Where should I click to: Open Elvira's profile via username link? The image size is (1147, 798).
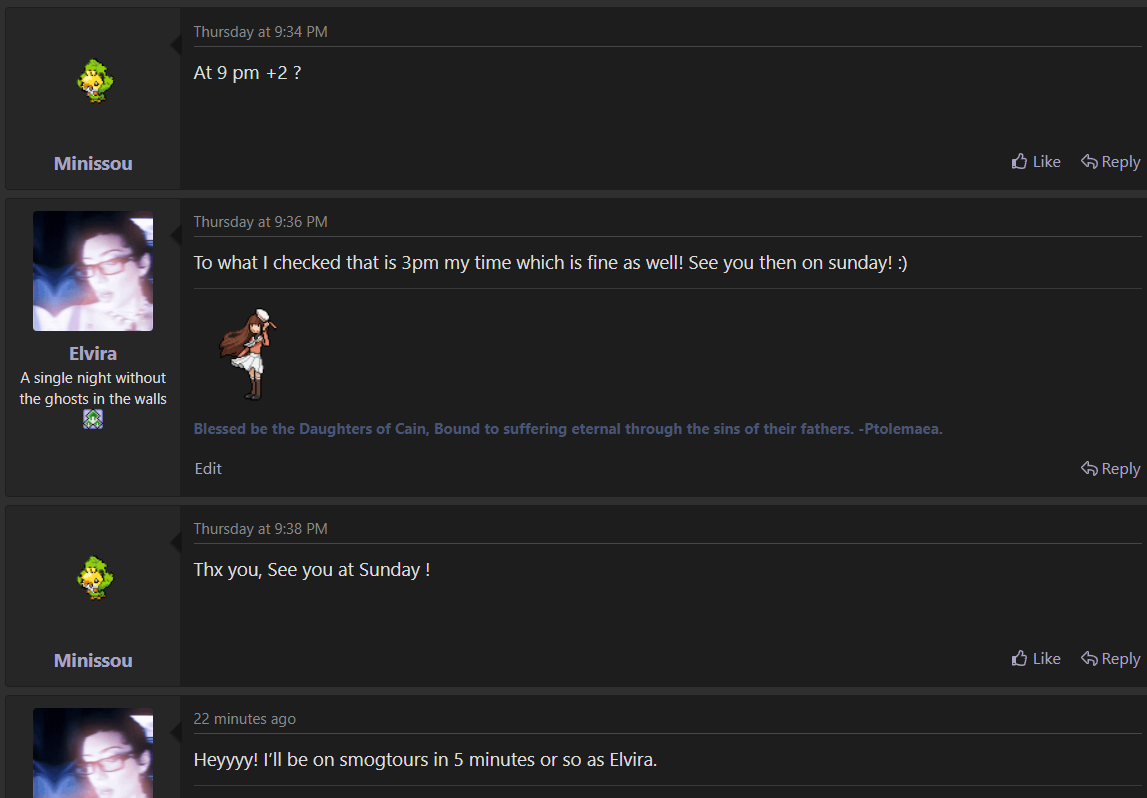pyautogui.click(x=93, y=353)
